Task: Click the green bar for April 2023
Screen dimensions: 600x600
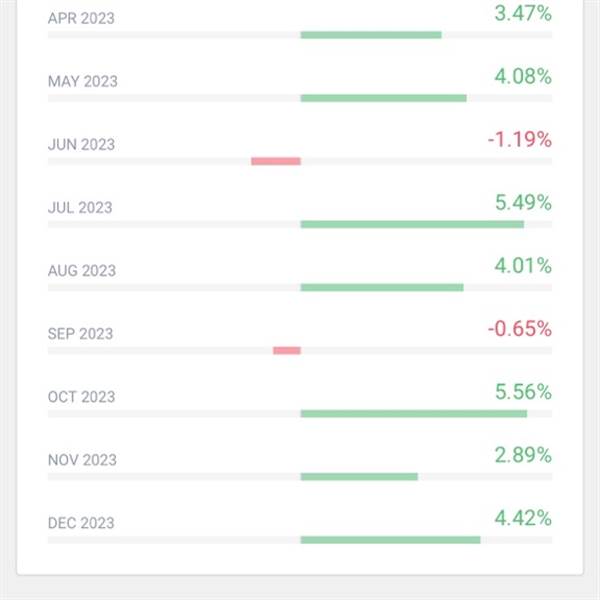Action: [371, 35]
